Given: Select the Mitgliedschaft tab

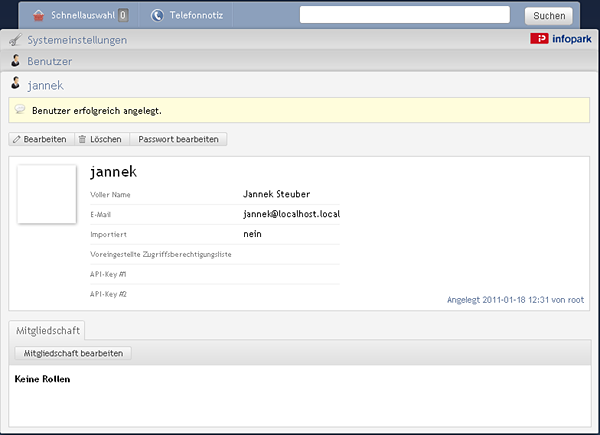Looking at the screenshot, I should click(x=47, y=331).
